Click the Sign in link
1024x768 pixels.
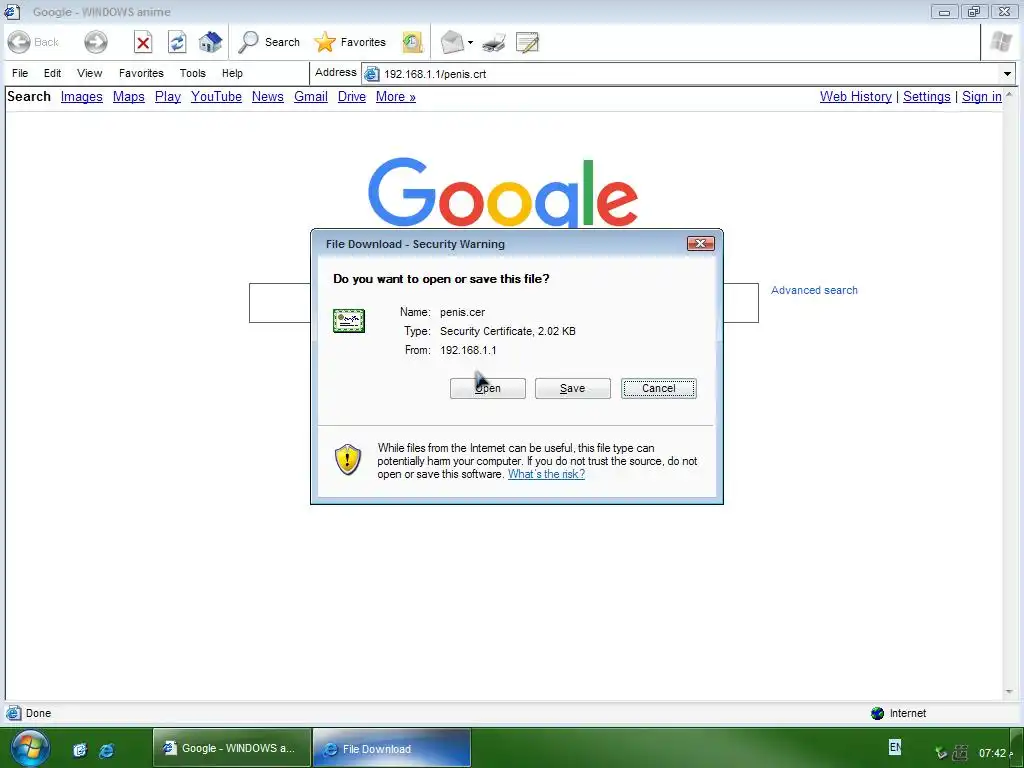click(x=982, y=97)
